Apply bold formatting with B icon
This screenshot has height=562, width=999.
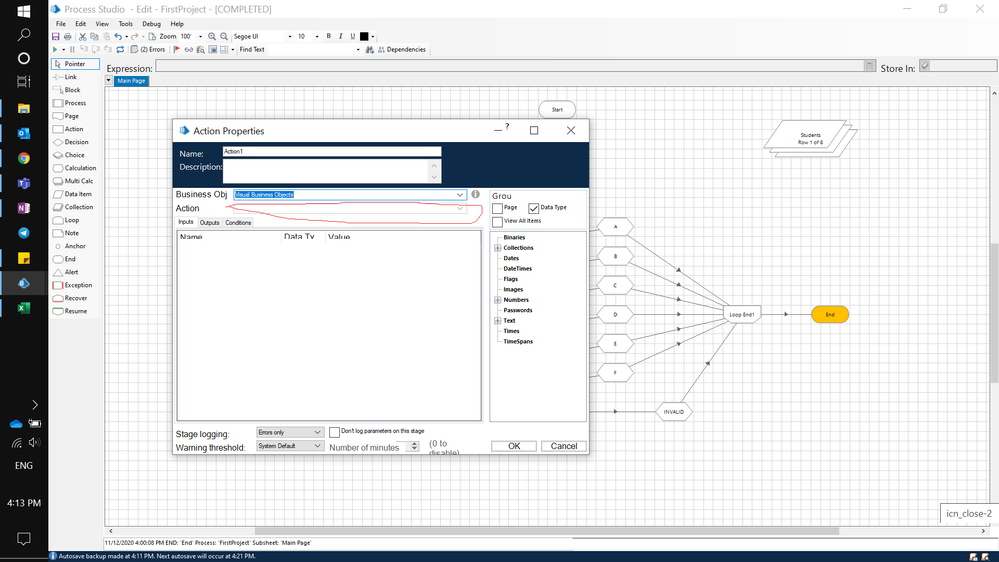[x=328, y=36]
